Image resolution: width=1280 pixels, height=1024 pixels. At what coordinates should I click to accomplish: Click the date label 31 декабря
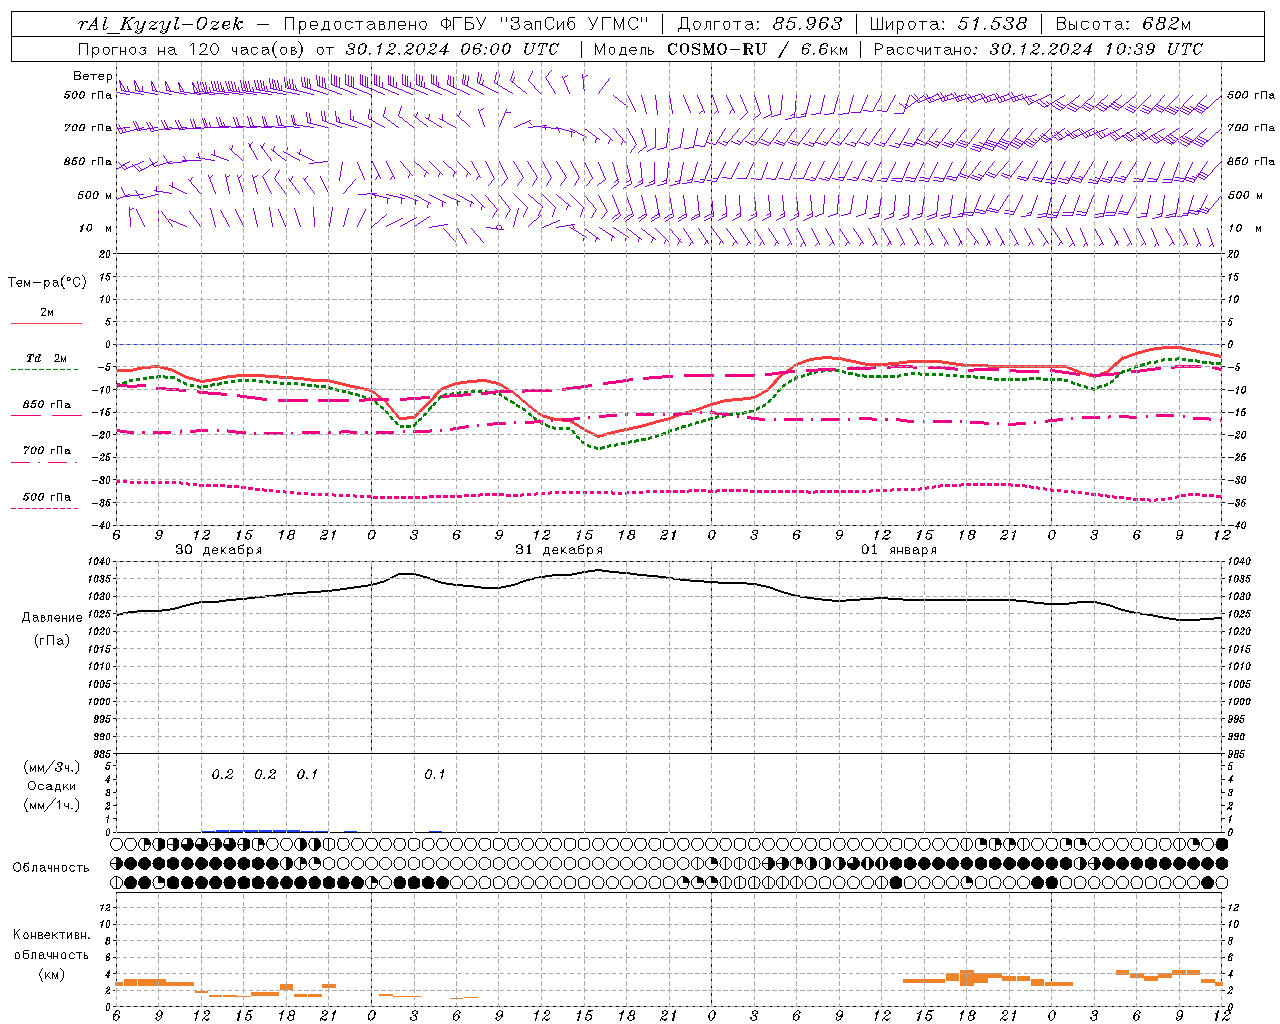pos(559,550)
